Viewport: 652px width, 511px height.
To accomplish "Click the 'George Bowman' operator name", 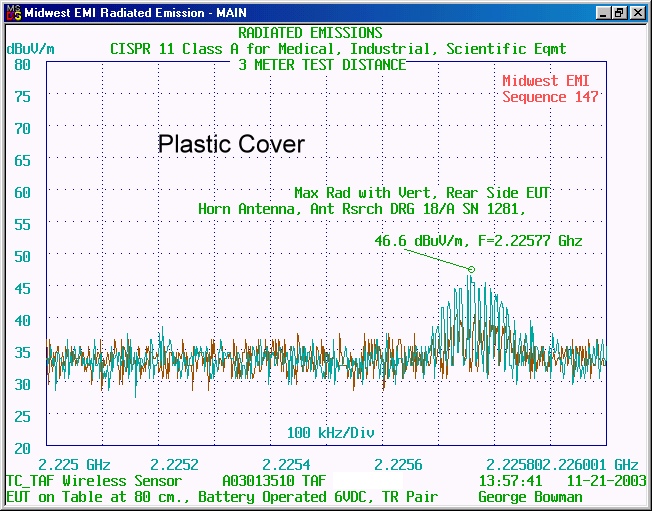I will click(529, 496).
